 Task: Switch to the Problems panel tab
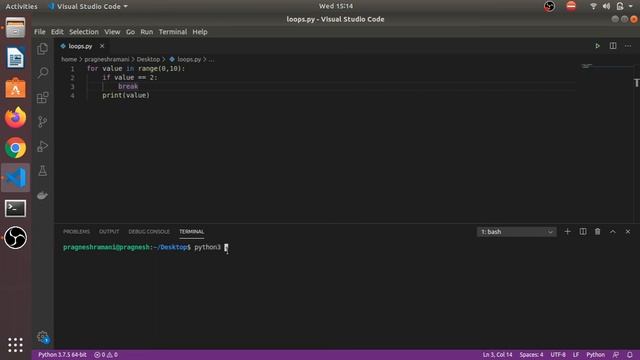76,231
